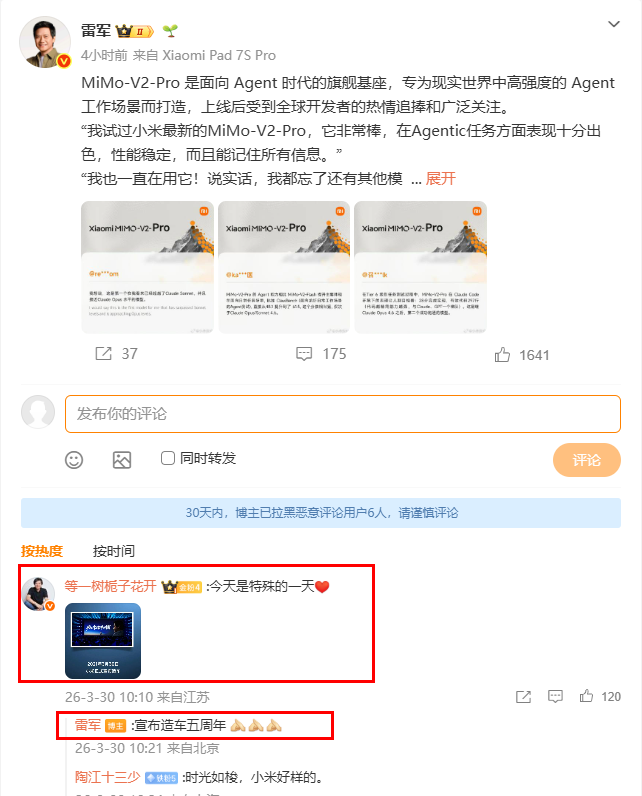Open the emoji picker for comments
This screenshot has width=642, height=796.
pos(74,460)
